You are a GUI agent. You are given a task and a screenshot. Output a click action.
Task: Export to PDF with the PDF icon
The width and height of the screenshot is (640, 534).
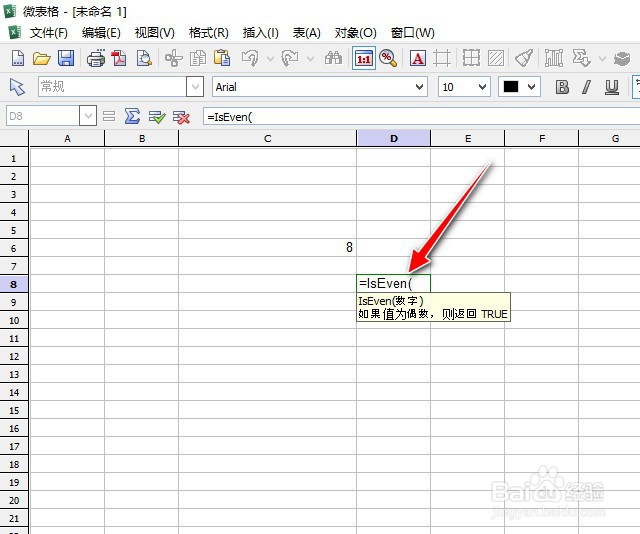click(x=119, y=58)
